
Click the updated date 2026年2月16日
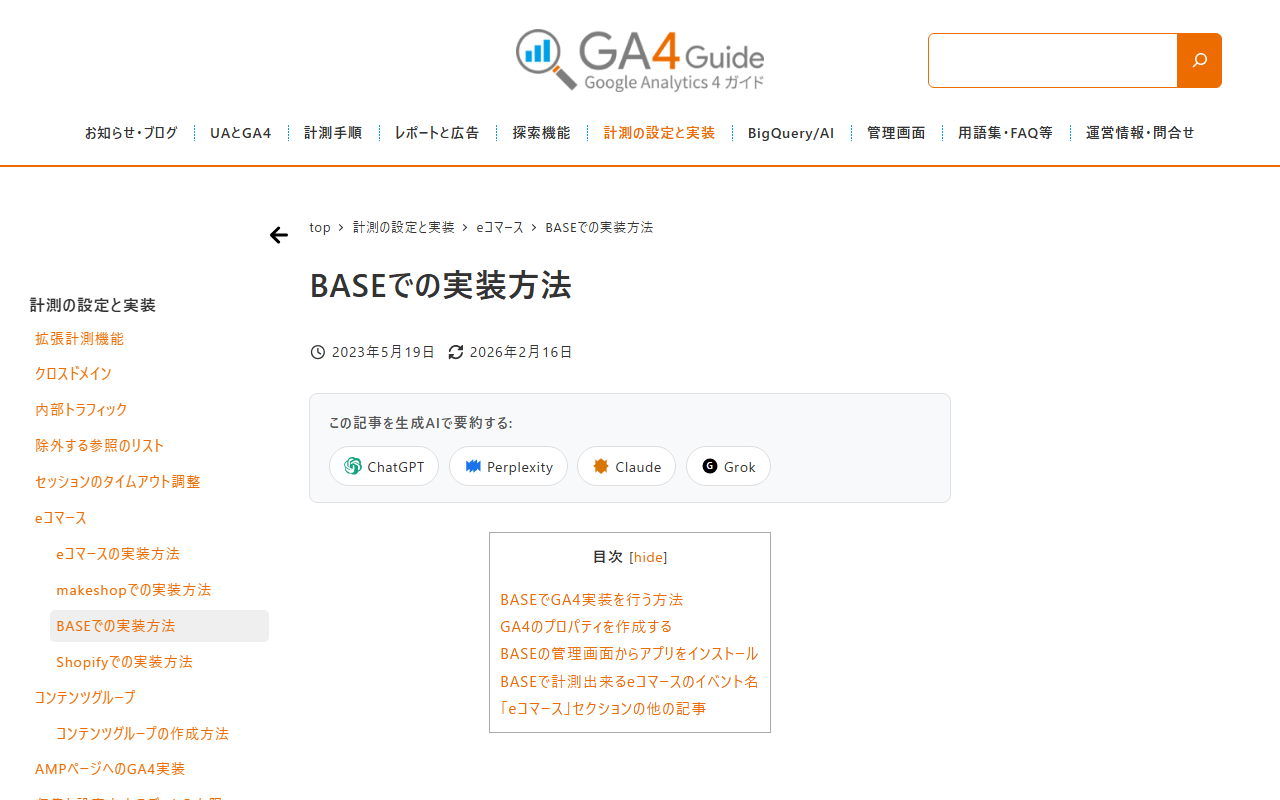(521, 352)
